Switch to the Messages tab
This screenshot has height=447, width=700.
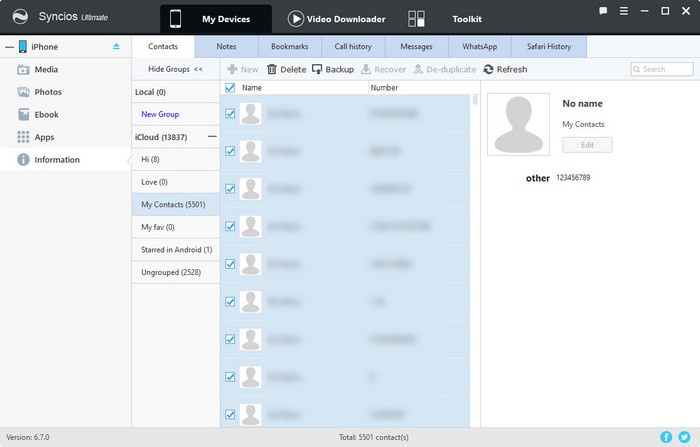(x=417, y=46)
